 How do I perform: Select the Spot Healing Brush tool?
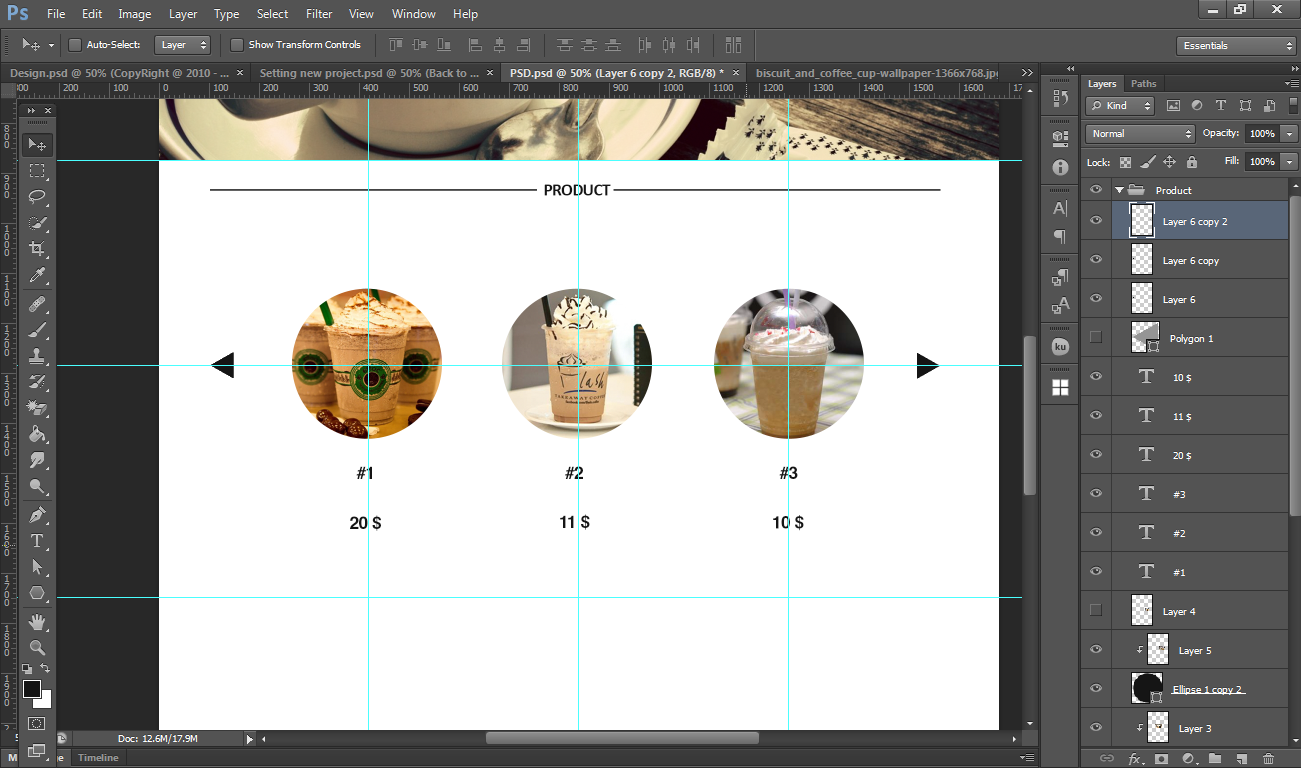click(37, 303)
